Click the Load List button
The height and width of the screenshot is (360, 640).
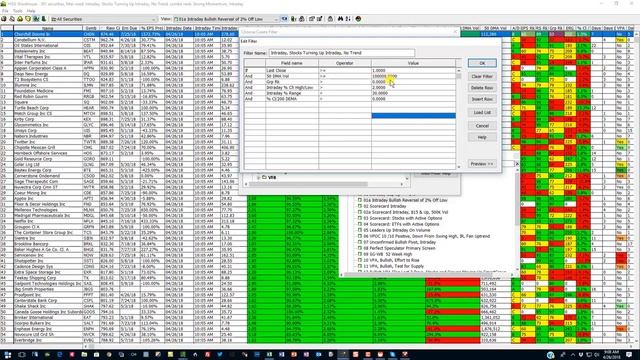click(482, 112)
